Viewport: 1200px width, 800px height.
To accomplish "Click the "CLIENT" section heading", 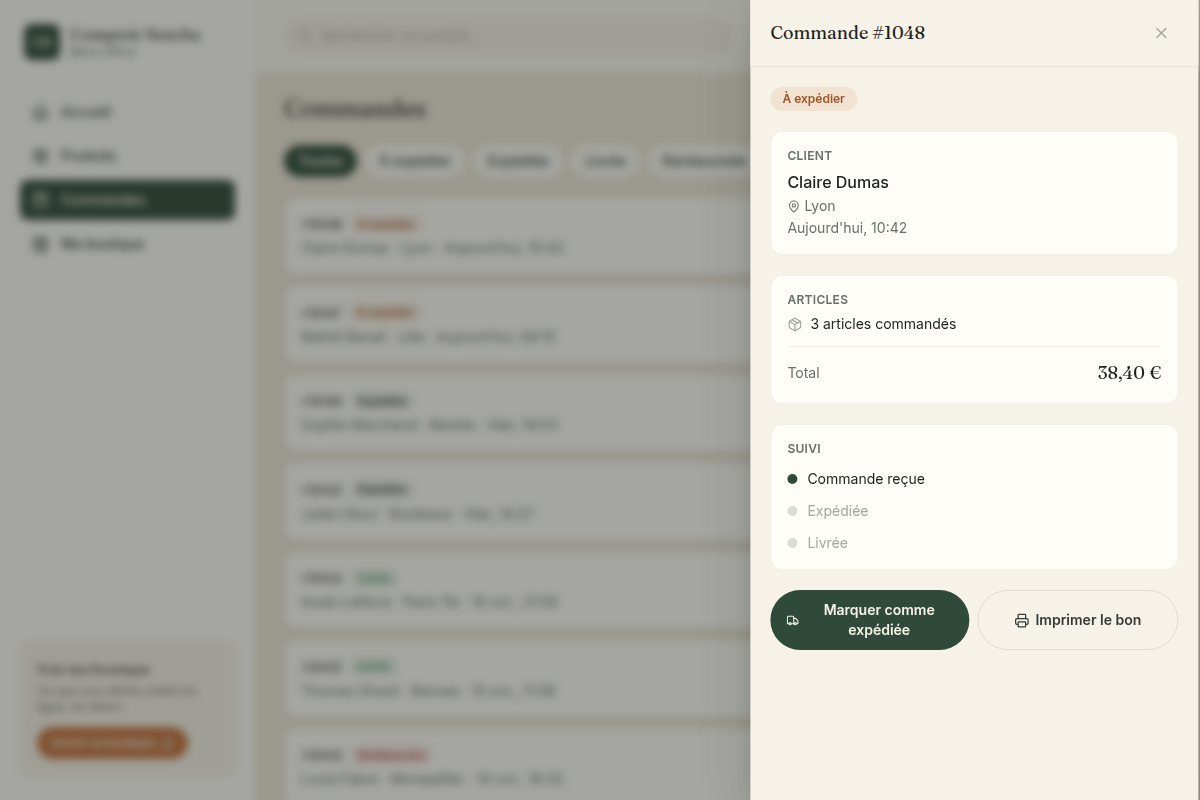I will (810, 156).
